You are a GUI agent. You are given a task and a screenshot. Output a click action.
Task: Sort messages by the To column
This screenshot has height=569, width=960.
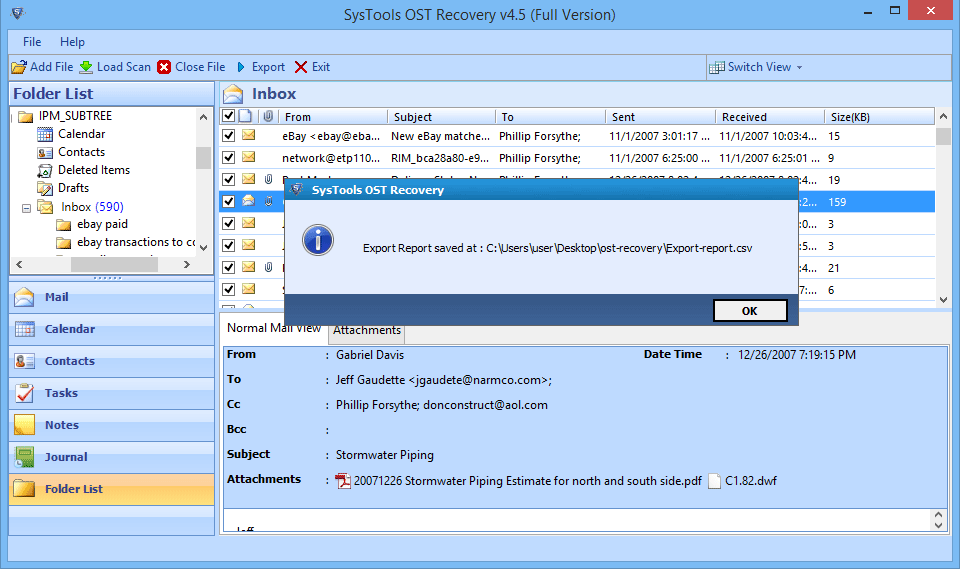[550, 116]
